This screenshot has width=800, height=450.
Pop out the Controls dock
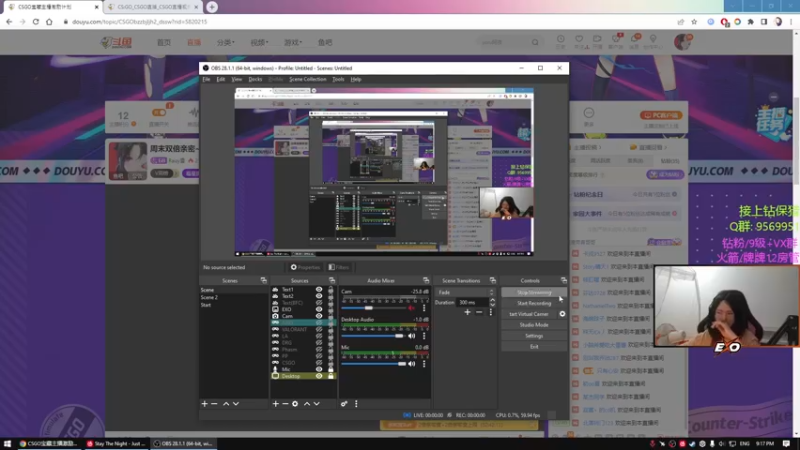pyautogui.click(x=563, y=280)
